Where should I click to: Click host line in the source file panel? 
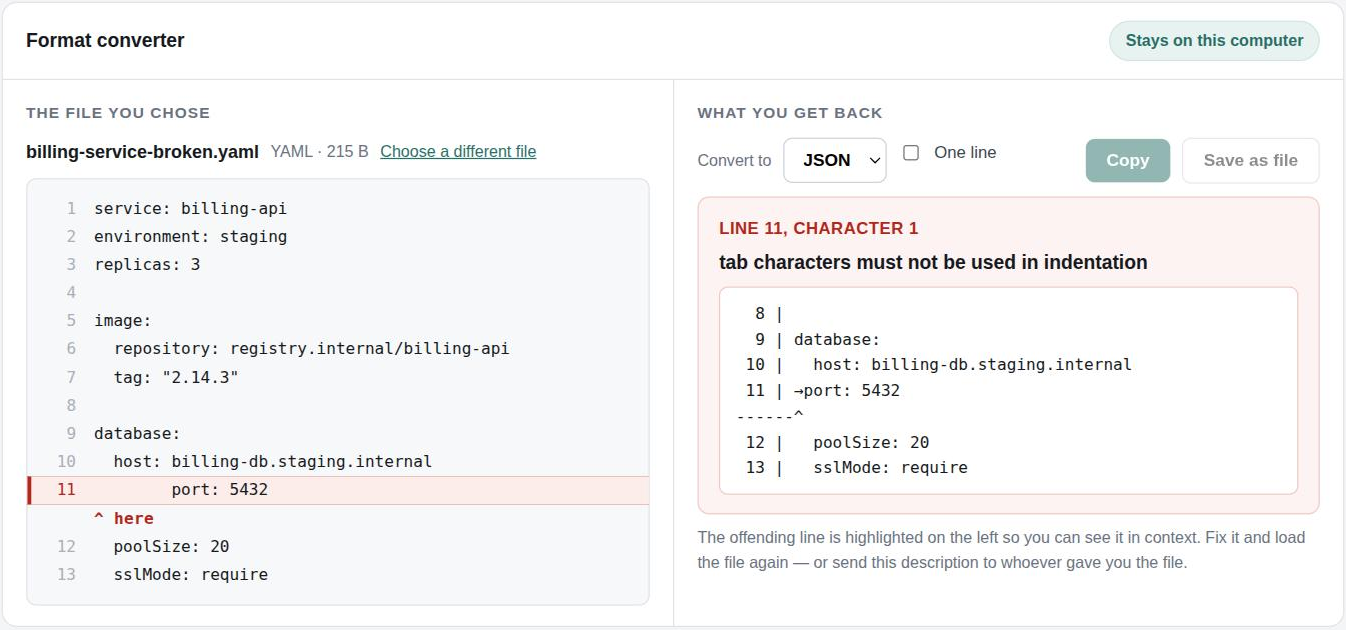click(x=272, y=462)
